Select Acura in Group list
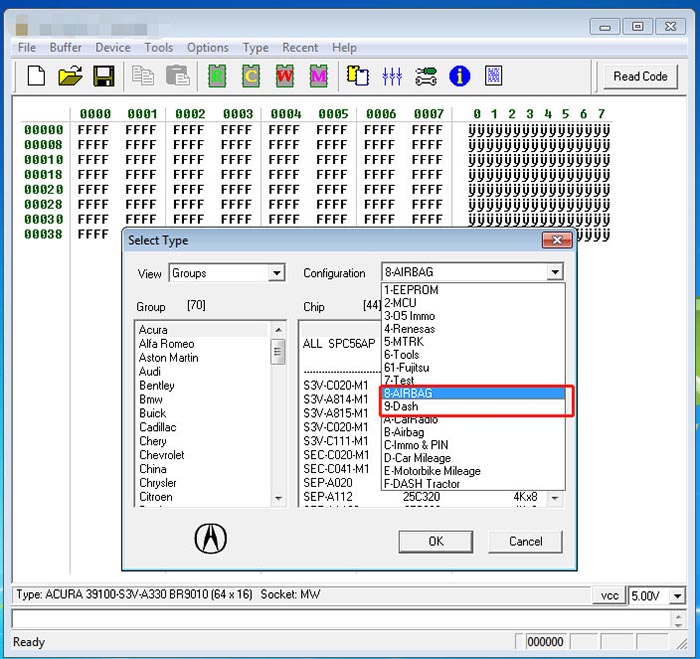Viewport: 700px width, 659px height. click(x=202, y=330)
